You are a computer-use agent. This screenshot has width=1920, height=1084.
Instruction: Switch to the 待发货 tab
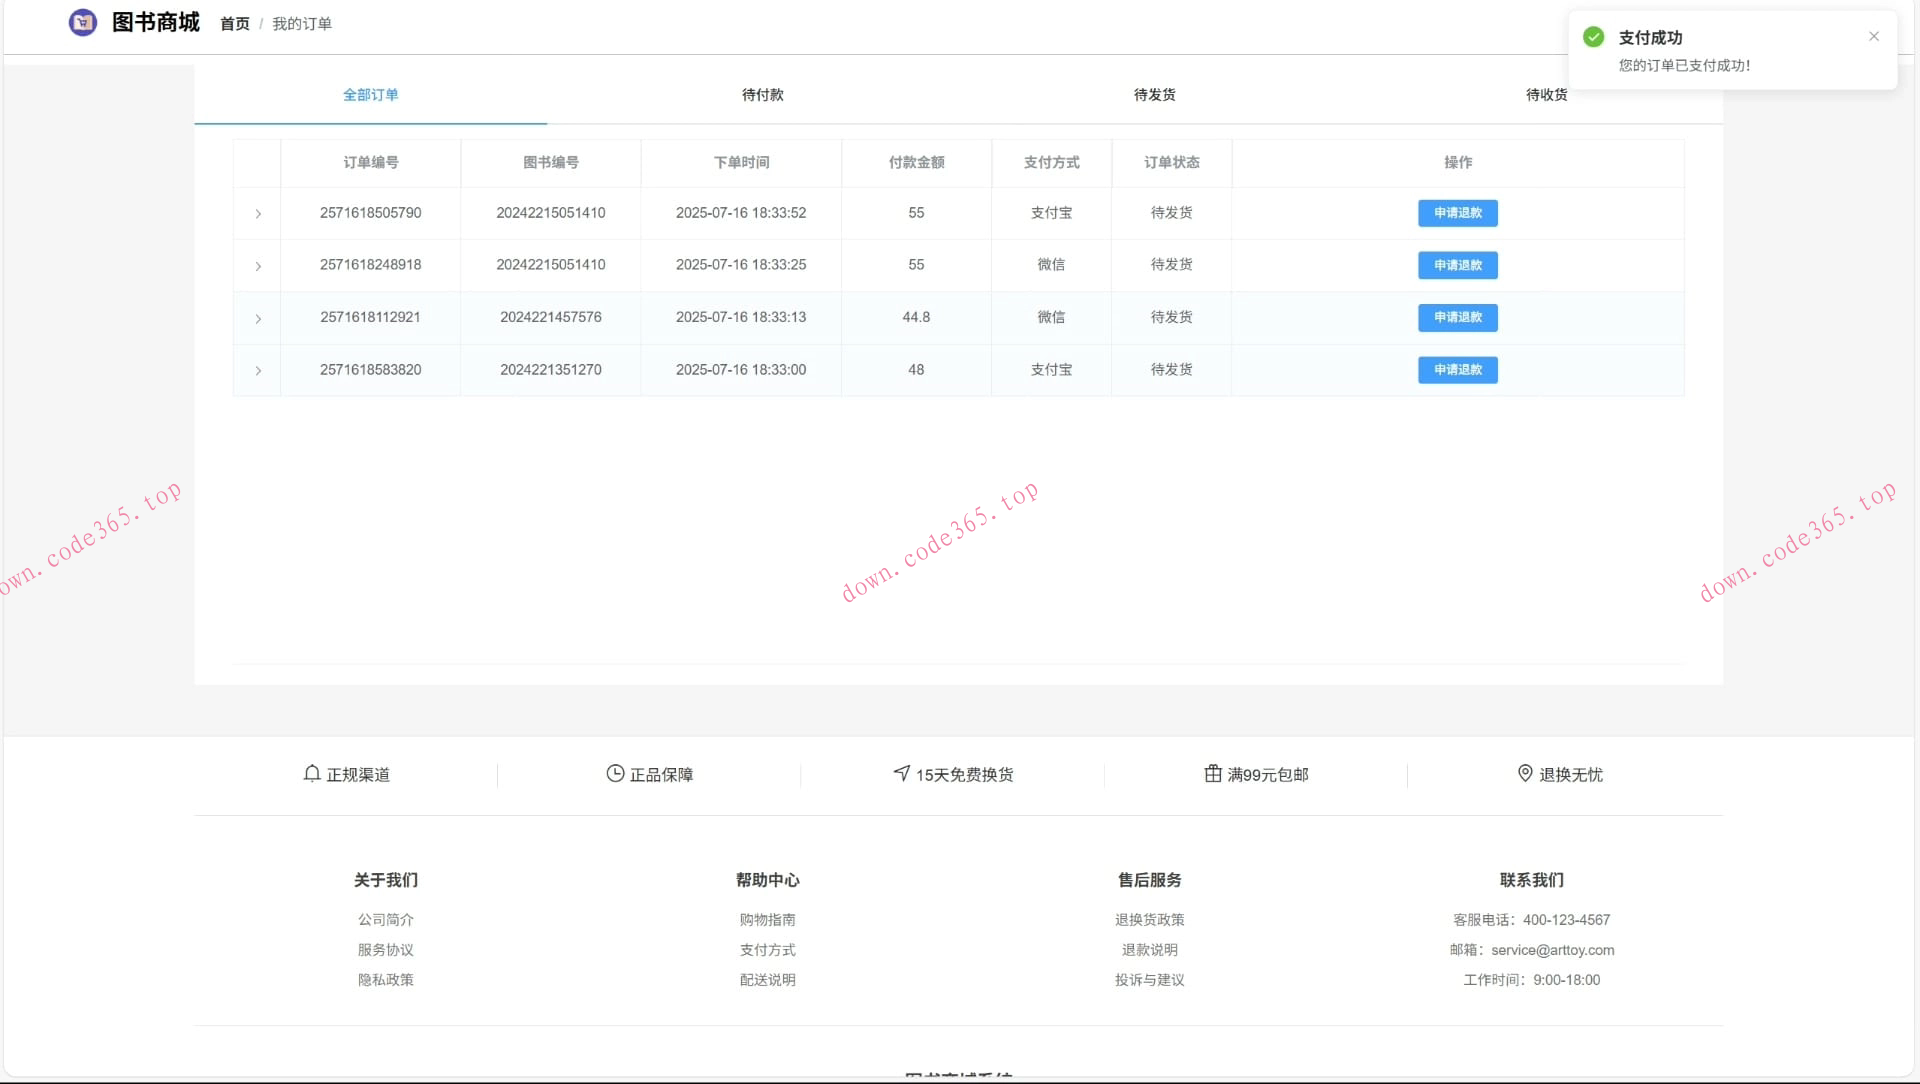pos(1154,95)
